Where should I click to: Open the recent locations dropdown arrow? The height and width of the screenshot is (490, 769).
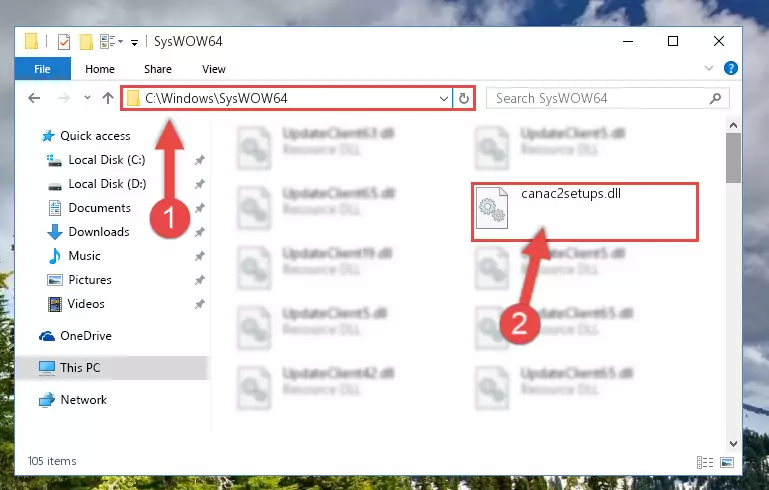click(87, 98)
